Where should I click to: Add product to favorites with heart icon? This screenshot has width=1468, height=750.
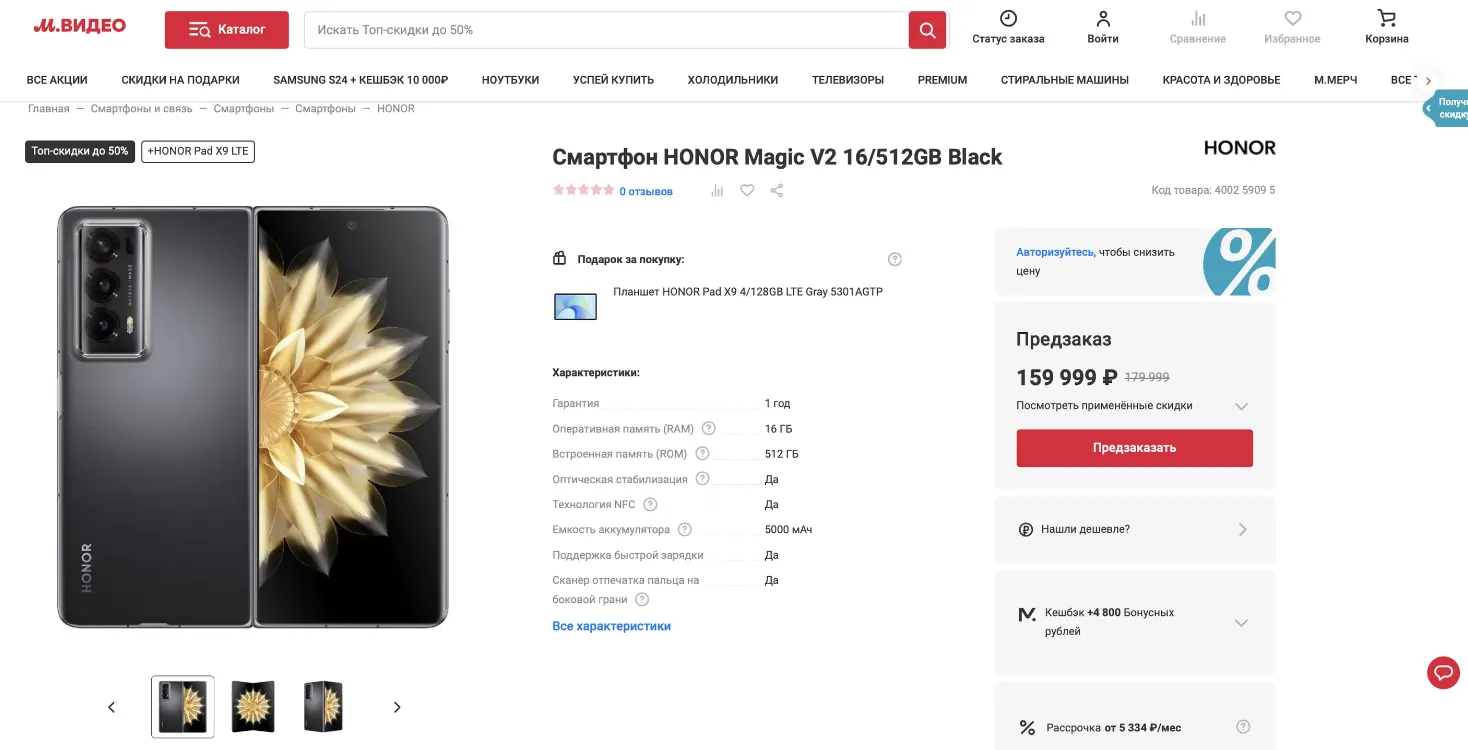tap(747, 190)
